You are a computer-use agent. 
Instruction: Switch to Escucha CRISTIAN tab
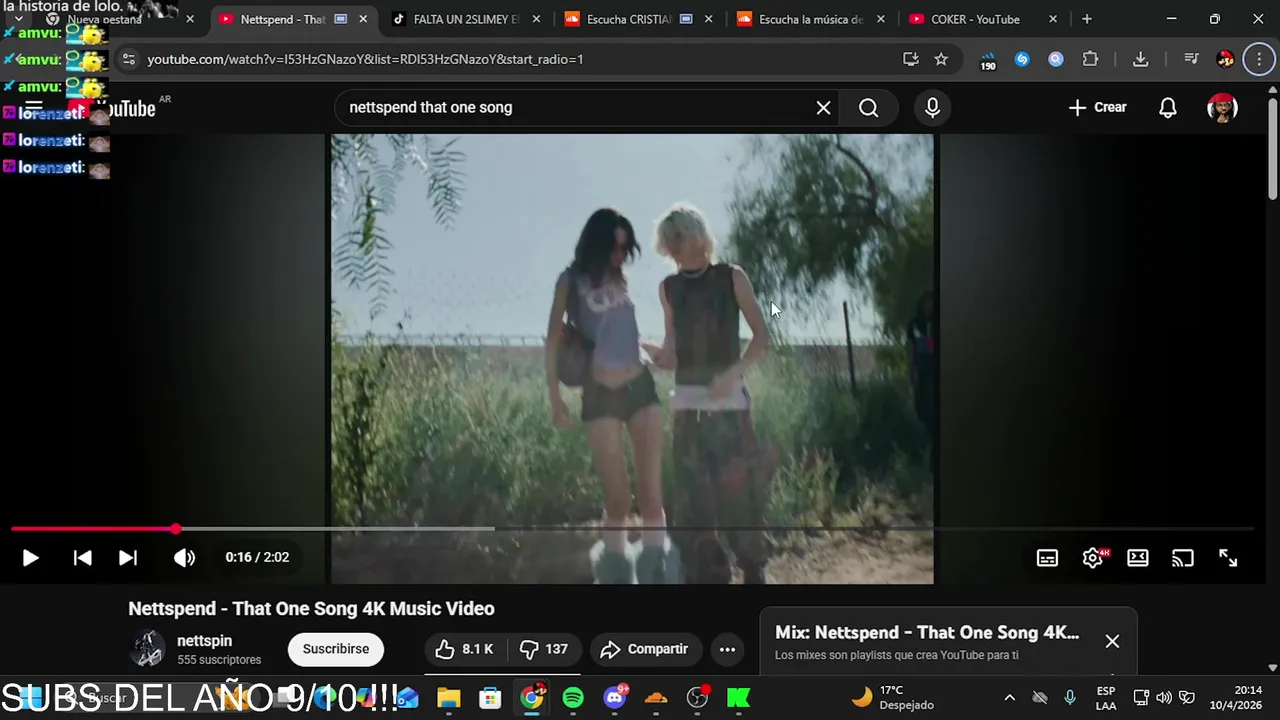628,19
